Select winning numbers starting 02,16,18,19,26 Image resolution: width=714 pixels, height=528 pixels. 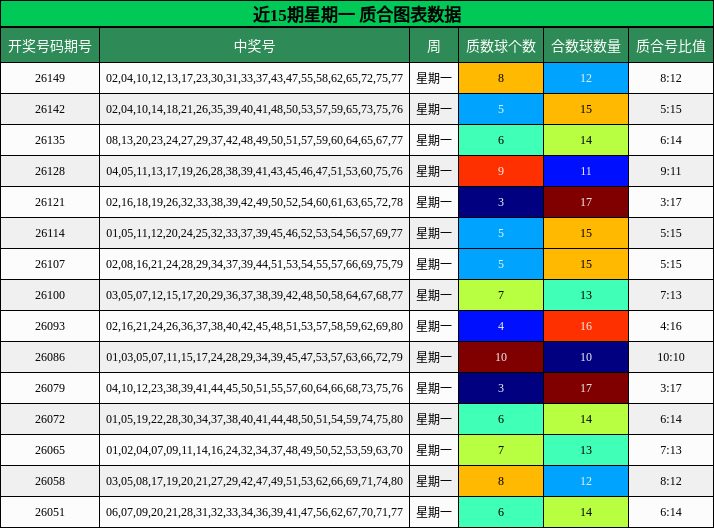click(255, 202)
